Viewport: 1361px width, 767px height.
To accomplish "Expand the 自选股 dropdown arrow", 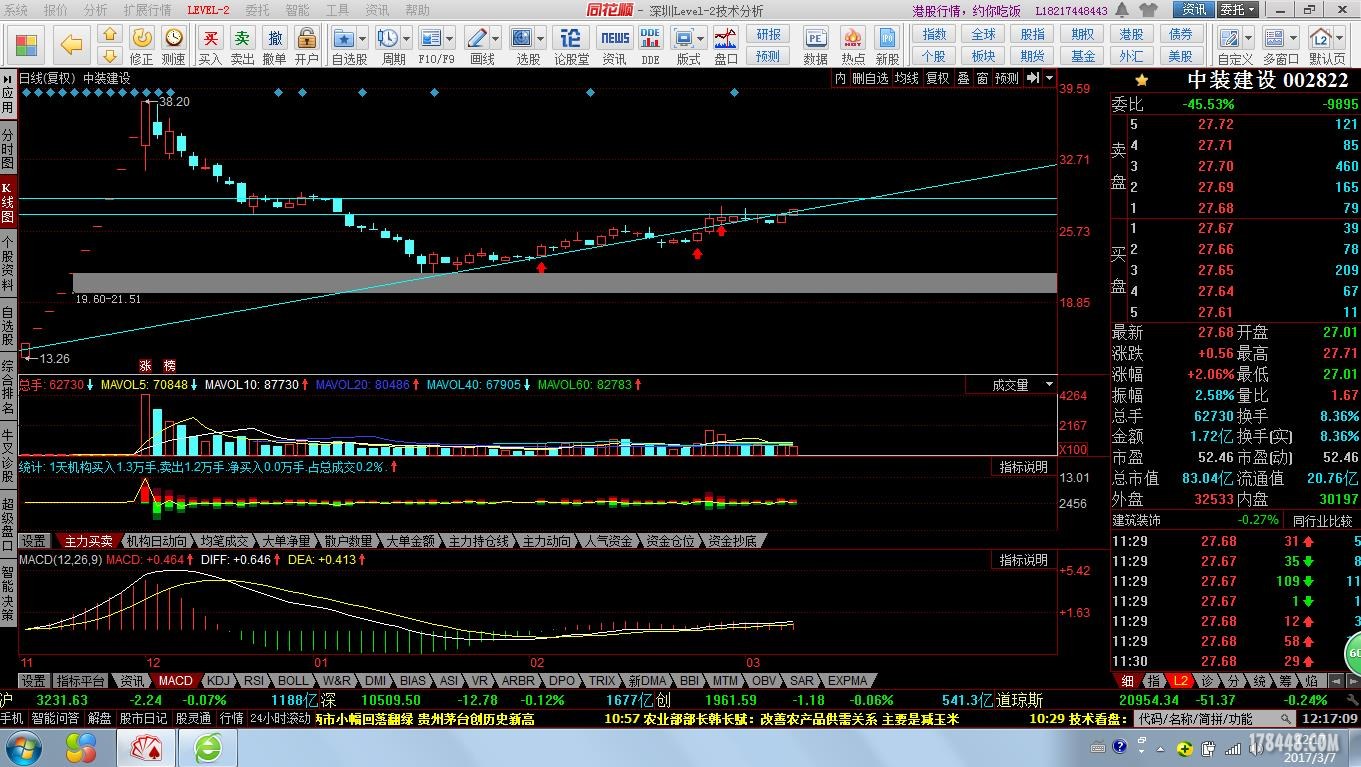I will (362, 39).
